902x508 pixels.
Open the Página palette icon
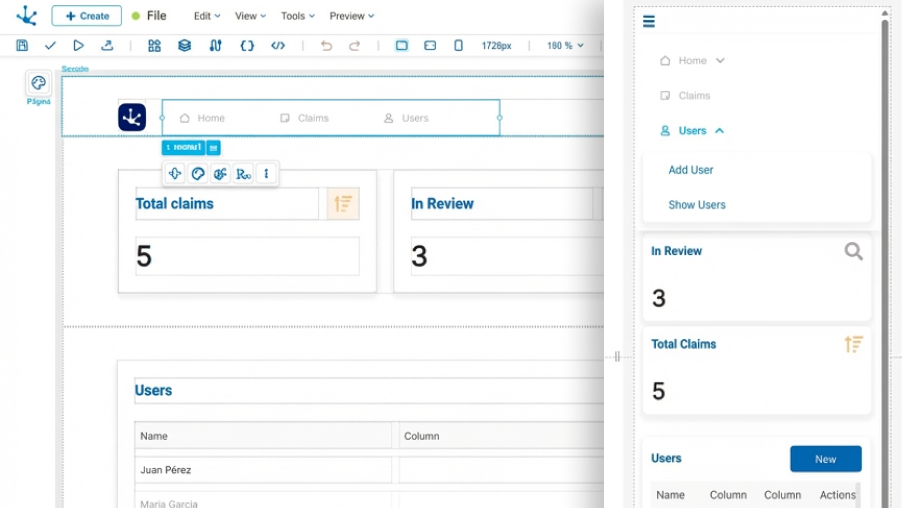[x=38, y=83]
